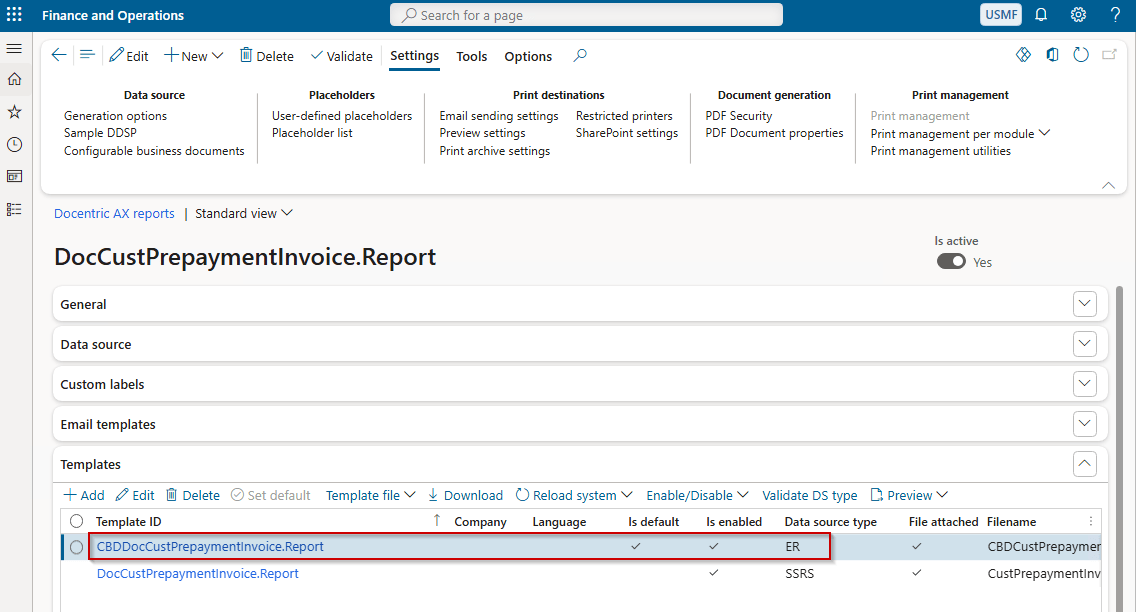
Task: Switch to the Settings tab
Action: pos(414,56)
